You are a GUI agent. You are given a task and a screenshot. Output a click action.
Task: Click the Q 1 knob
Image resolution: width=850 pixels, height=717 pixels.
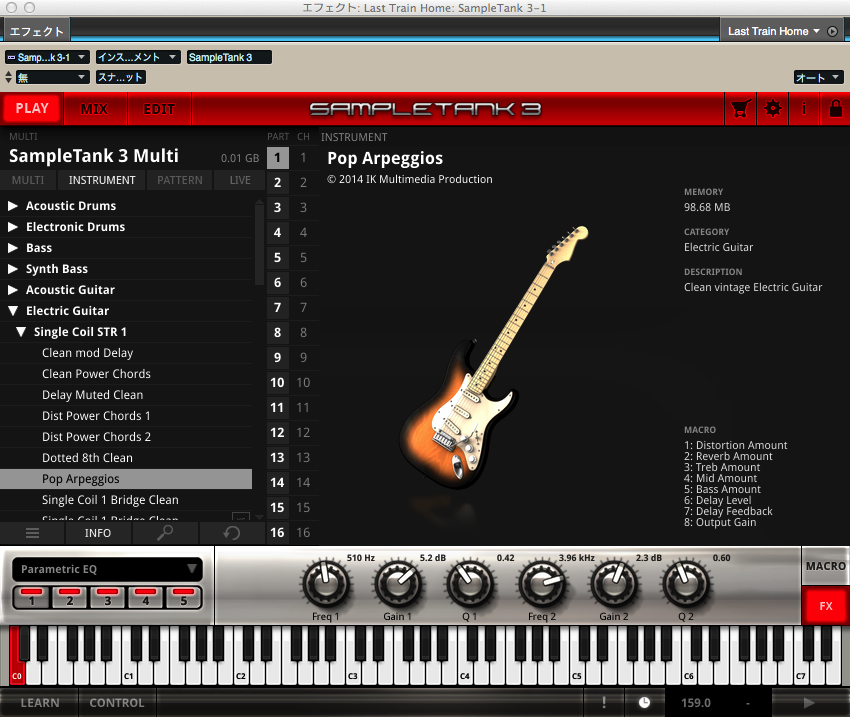(469, 584)
